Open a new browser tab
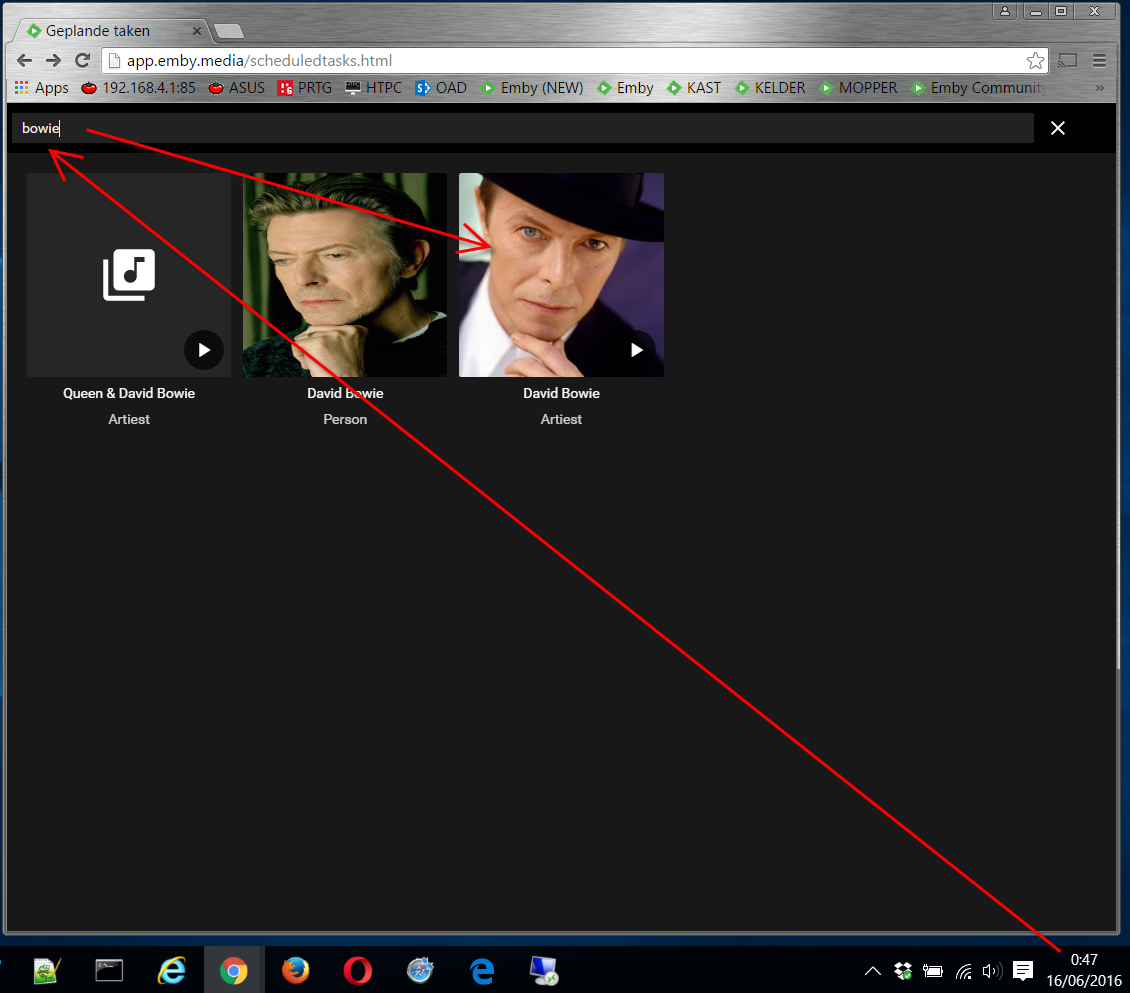This screenshot has width=1130, height=993. (229, 31)
